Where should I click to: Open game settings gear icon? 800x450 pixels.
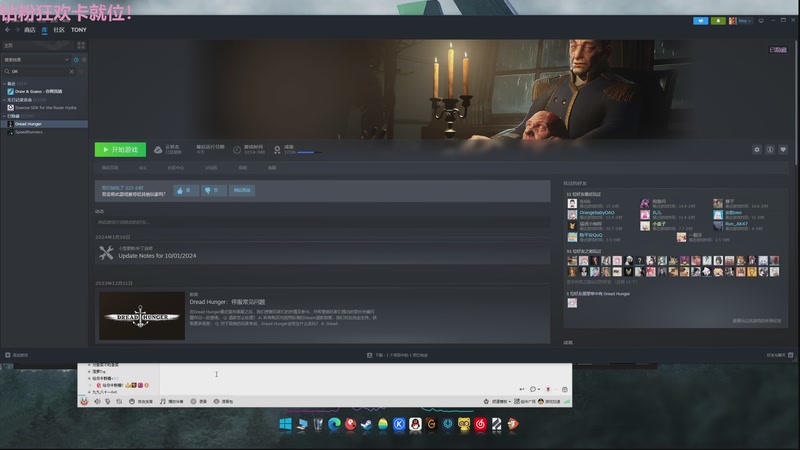[x=757, y=149]
